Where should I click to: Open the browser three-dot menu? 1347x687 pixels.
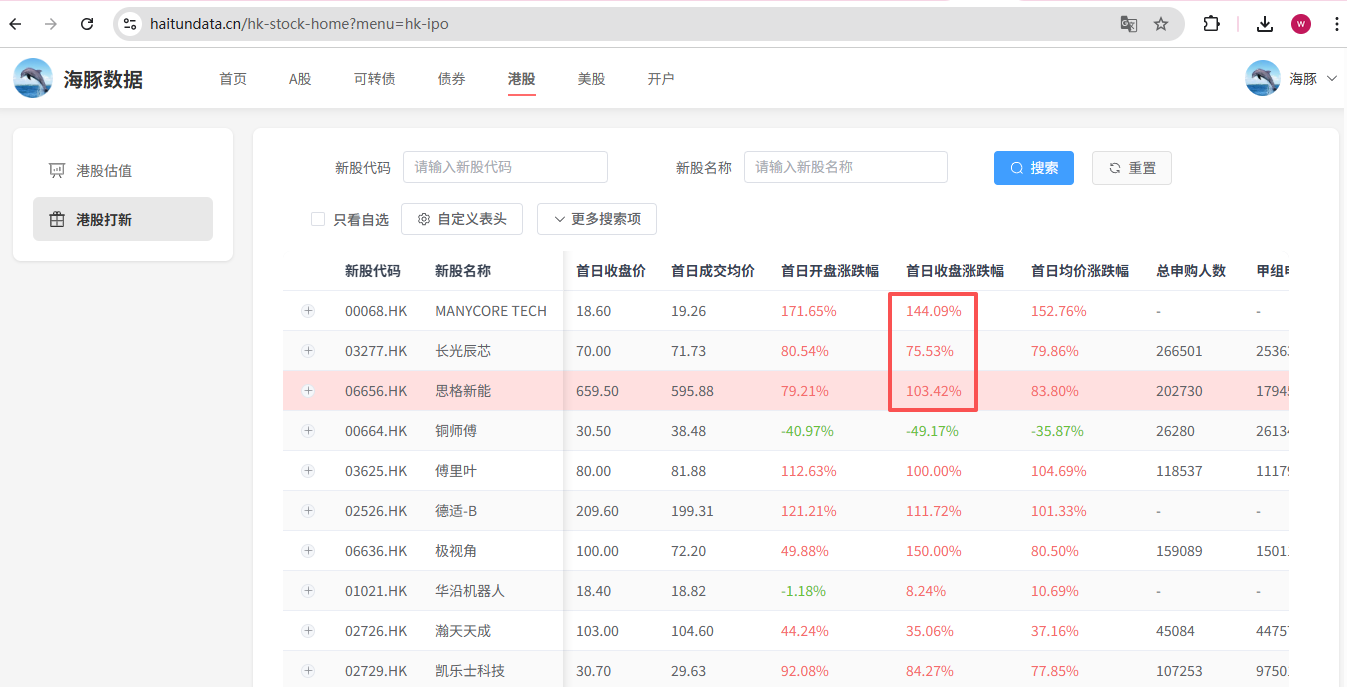point(1337,24)
